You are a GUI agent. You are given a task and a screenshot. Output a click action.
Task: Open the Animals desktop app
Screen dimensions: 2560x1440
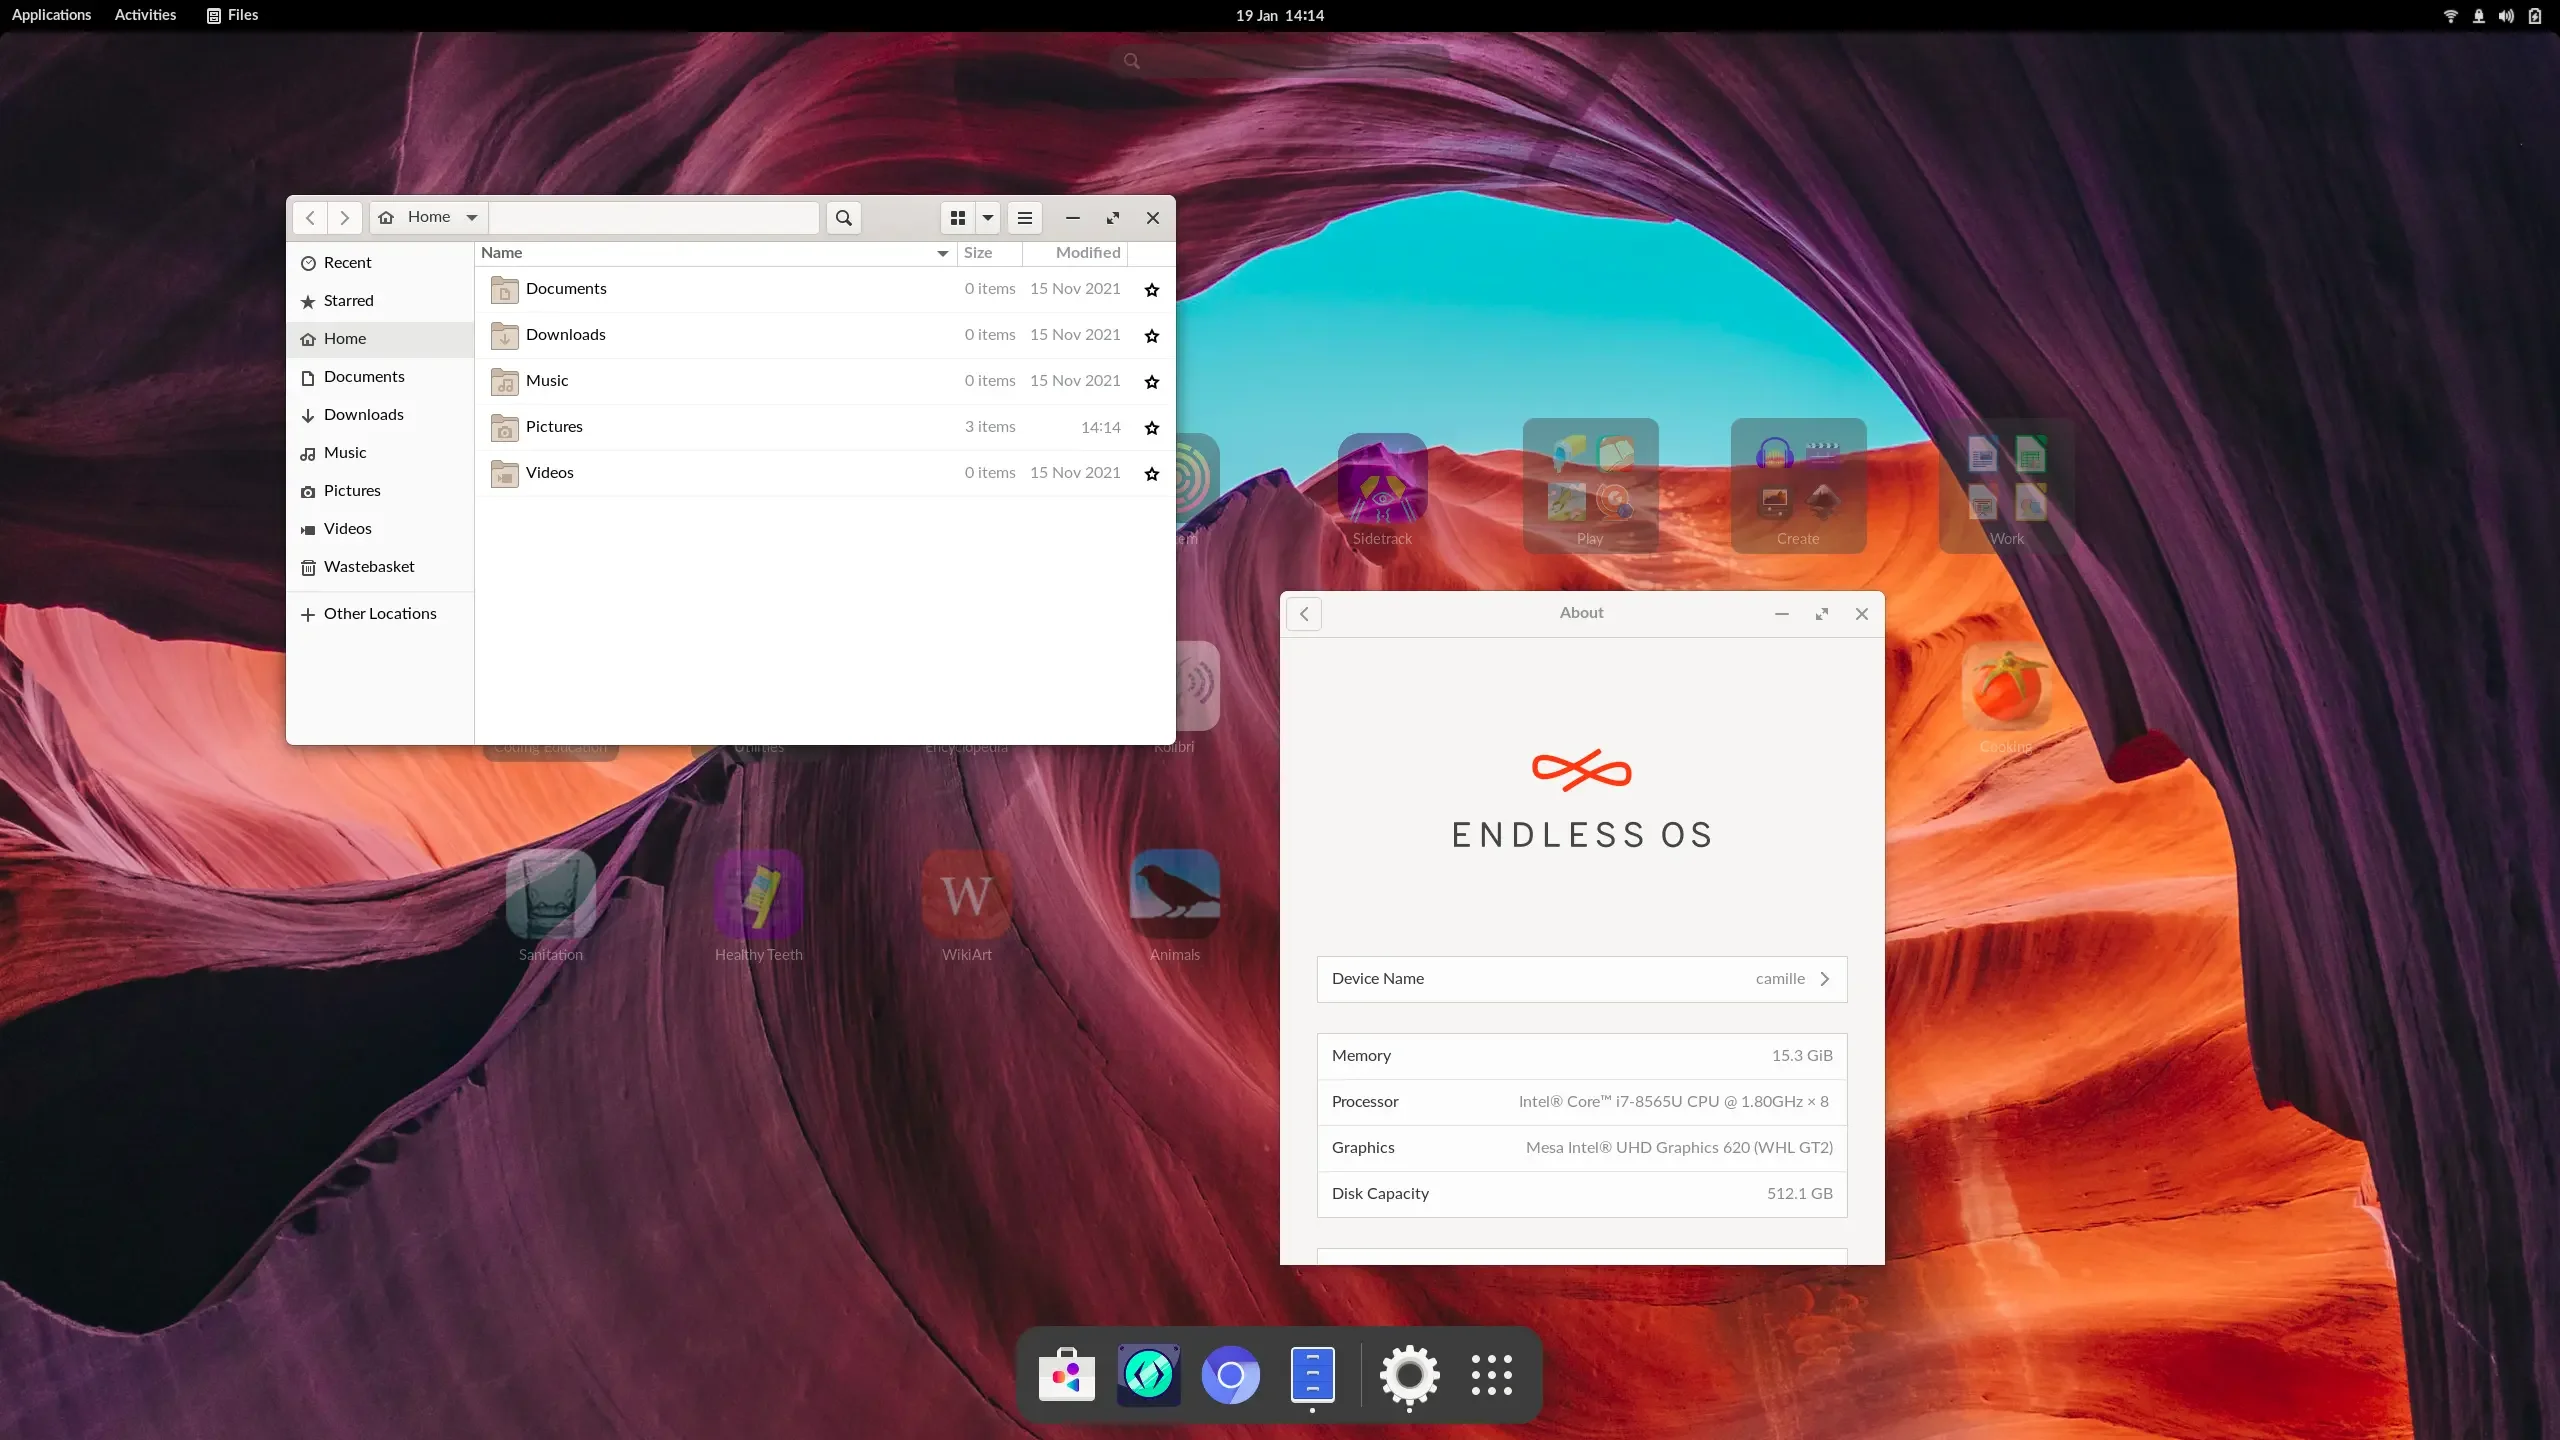pyautogui.click(x=1175, y=906)
